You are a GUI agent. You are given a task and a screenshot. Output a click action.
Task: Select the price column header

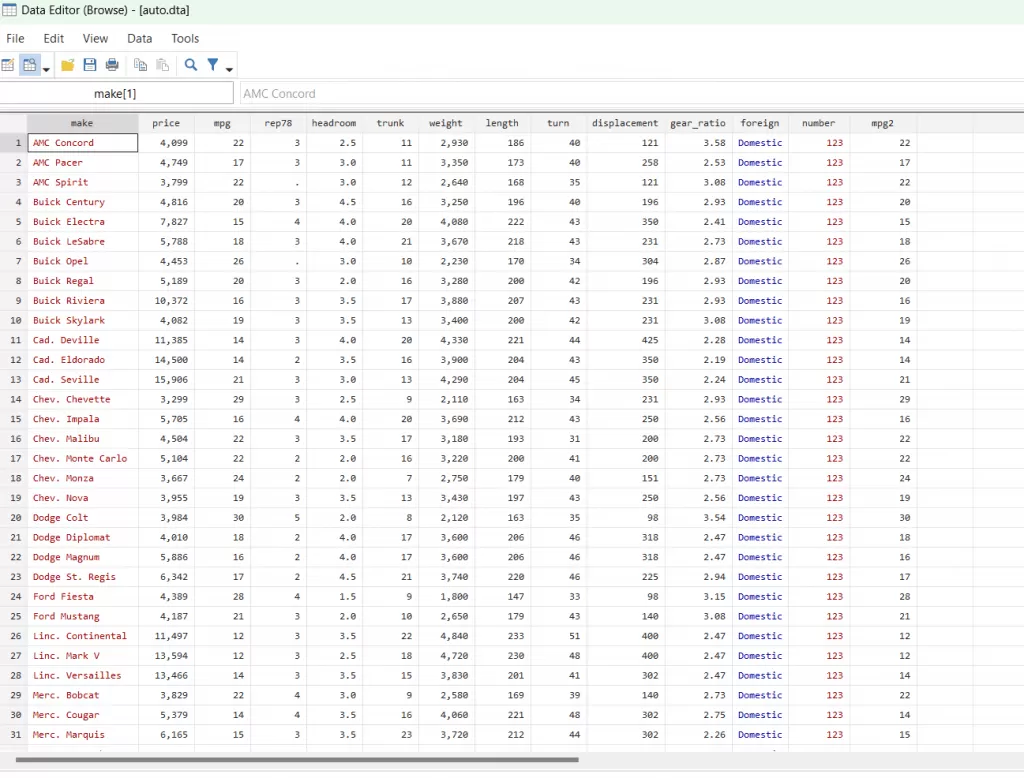(x=166, y=123)
